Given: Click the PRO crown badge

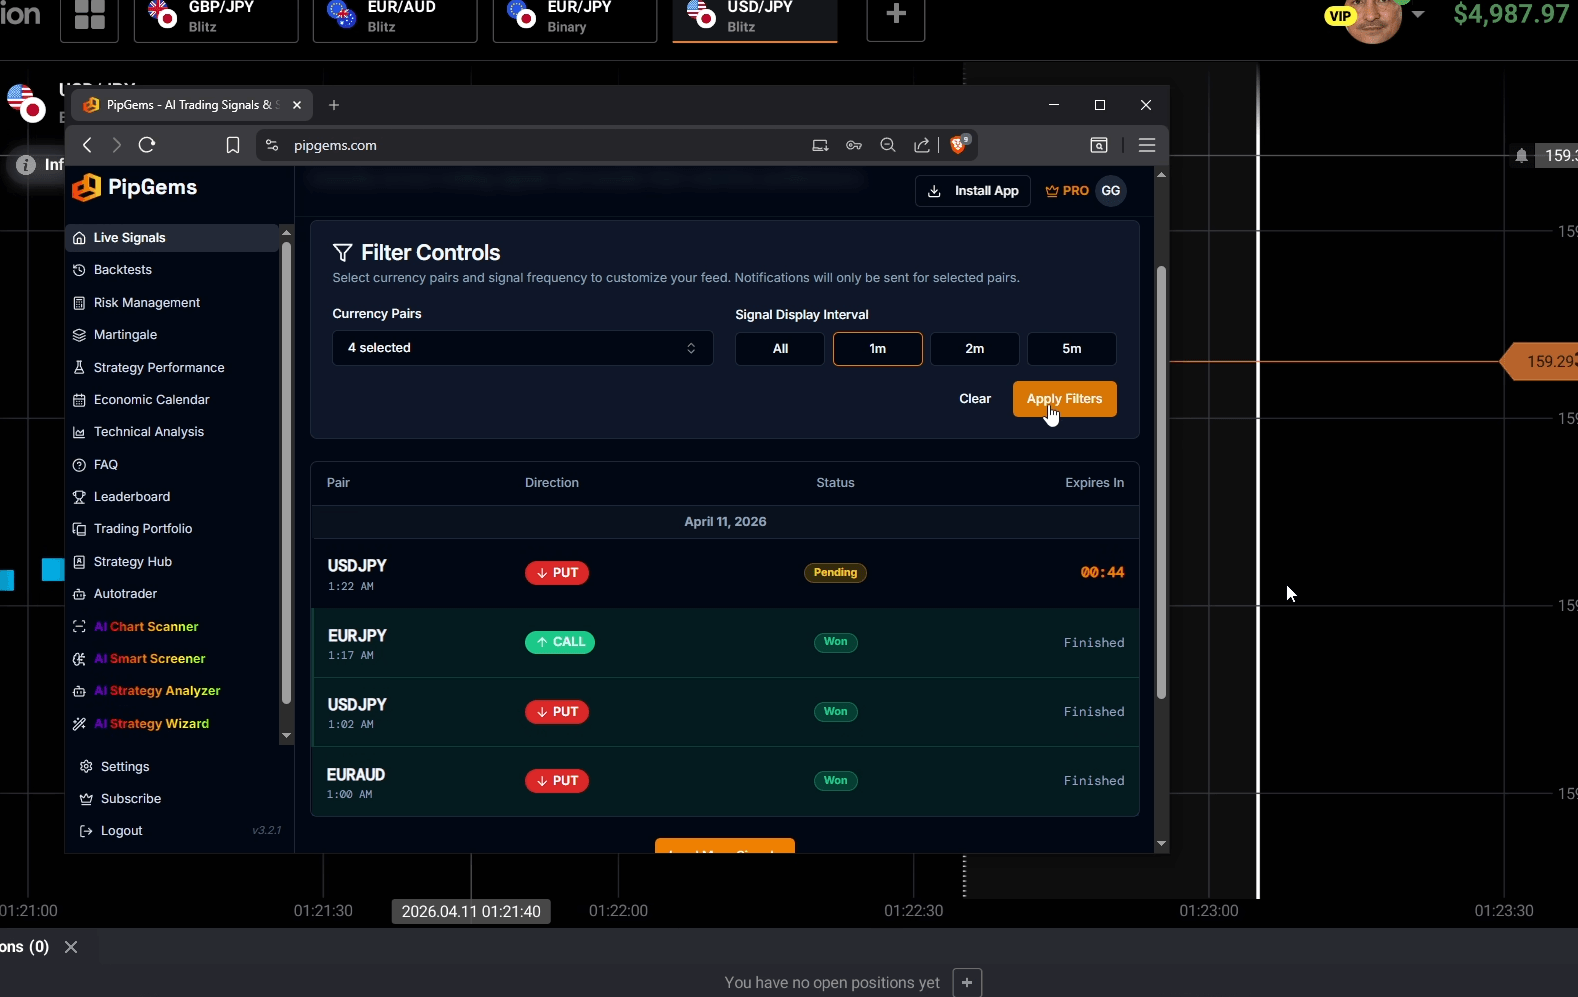Looking at the screenshot, I should 1067,191.
